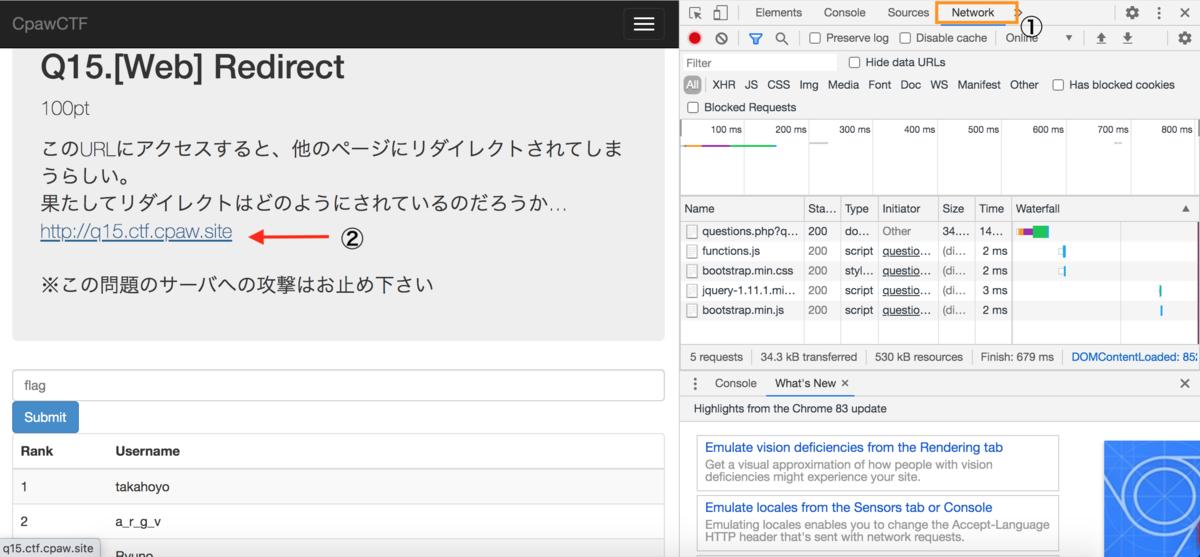This screenshot has height=557, width=1200.
Task: Toggle the device toolbar icon
Action: pos(720,13)
